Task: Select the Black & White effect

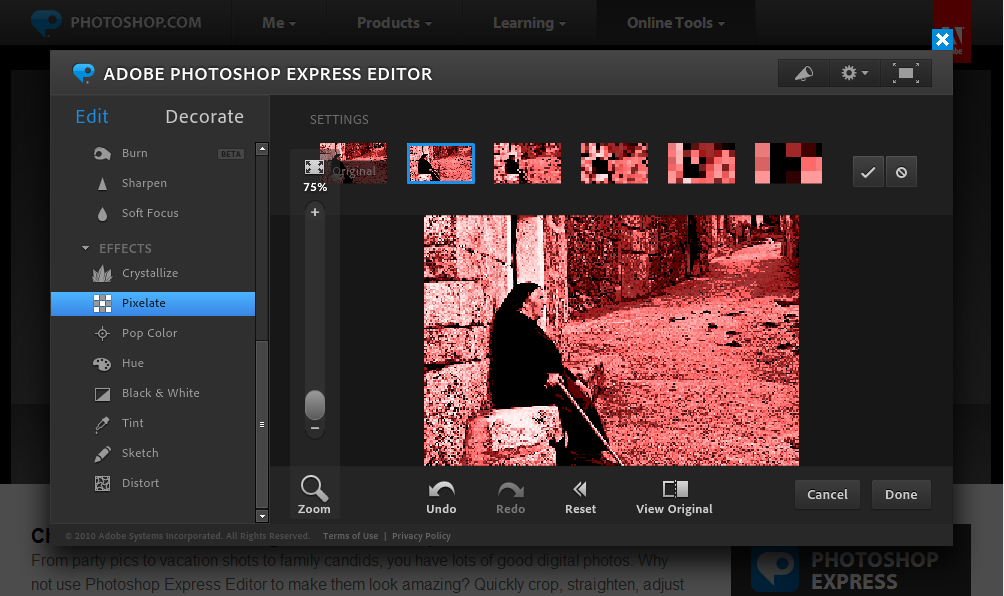Action: point(160,393)
